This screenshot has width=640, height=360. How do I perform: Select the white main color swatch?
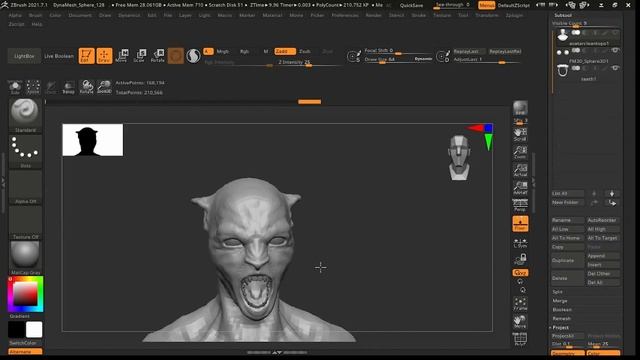pyautogui.click(x=34, y=330)
